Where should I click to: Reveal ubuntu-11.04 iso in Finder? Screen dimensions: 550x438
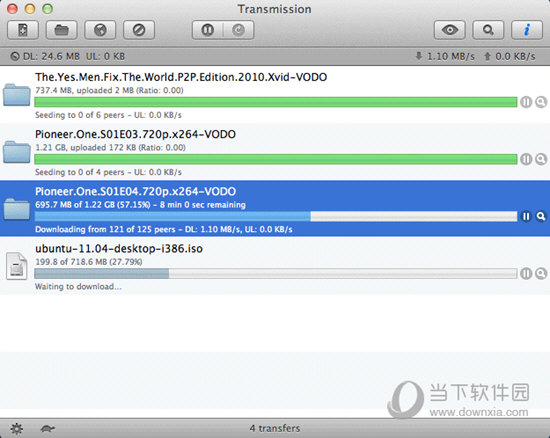point(541,274)
